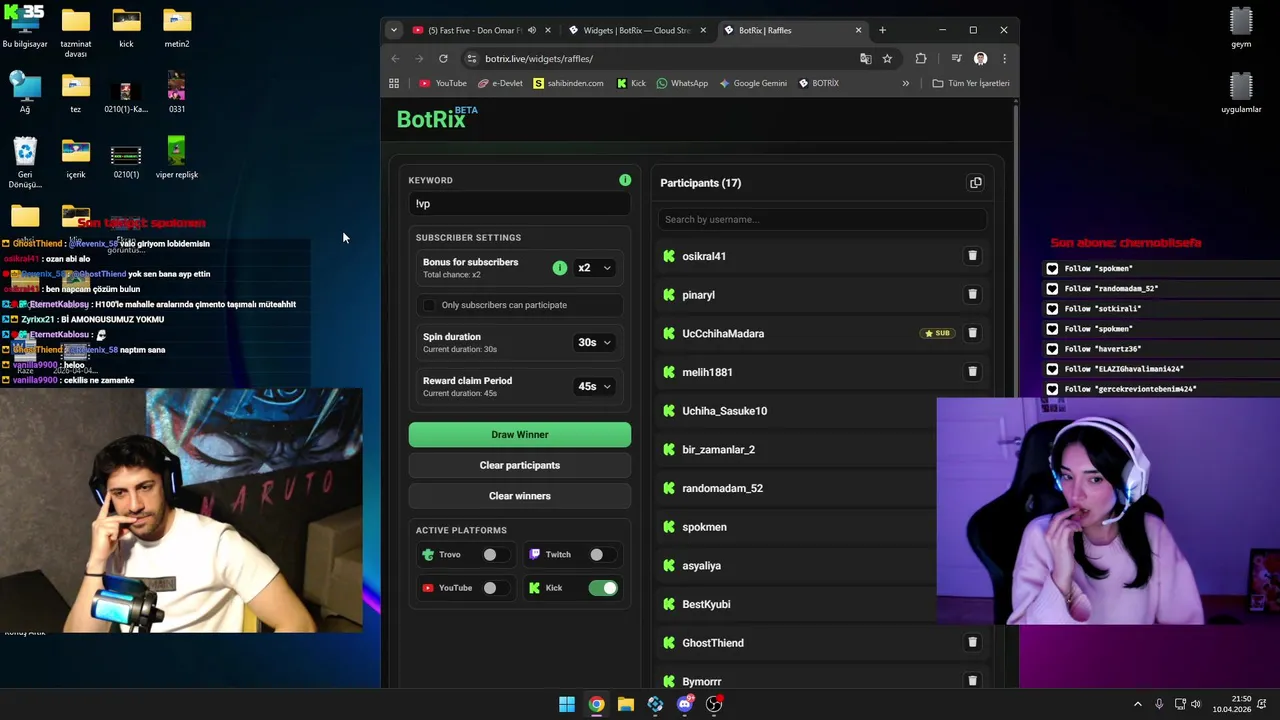
Task: Open the media controls icon in Chrome
Action: 956,58
